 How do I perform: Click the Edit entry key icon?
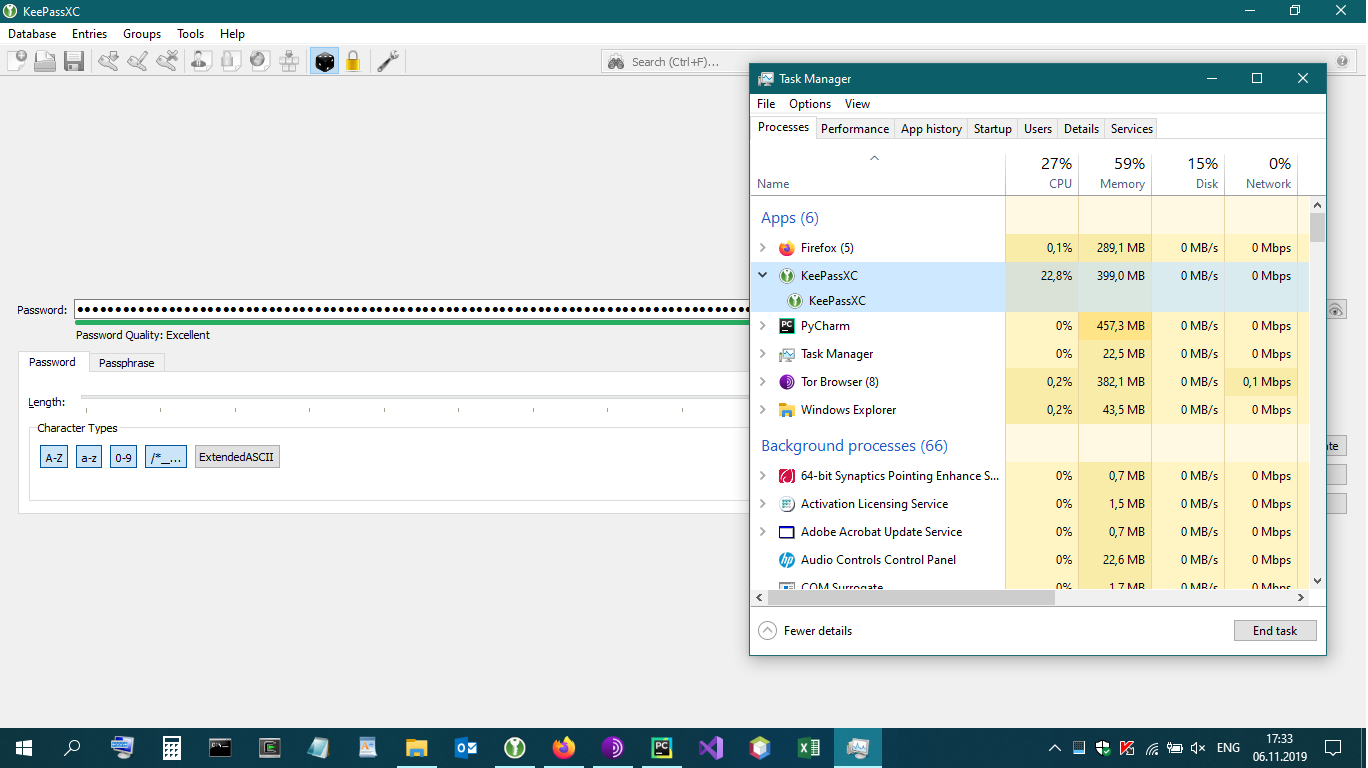pyautogui.click(x=138, y=61)
